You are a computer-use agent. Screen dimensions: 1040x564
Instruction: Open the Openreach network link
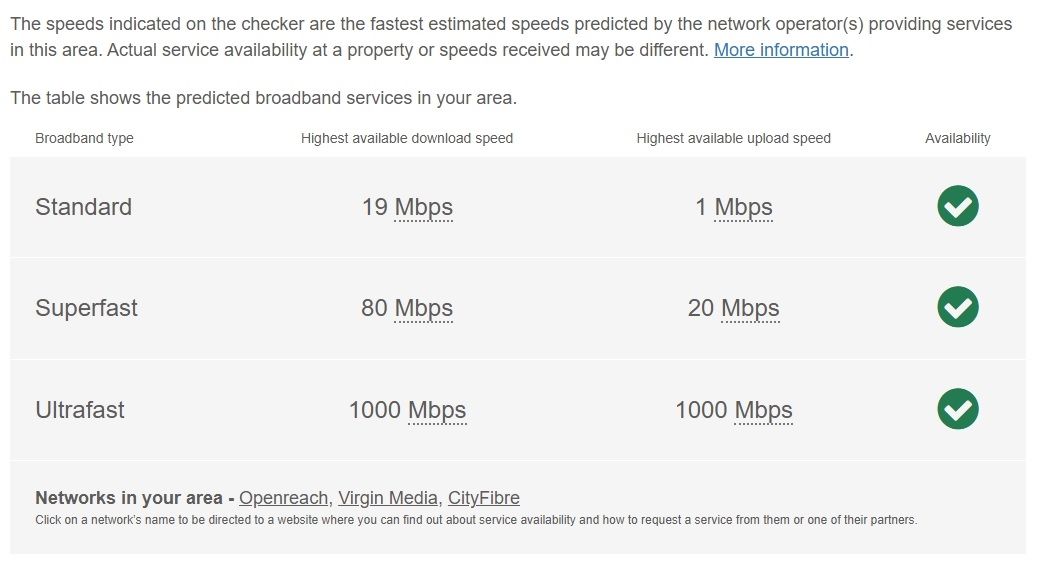[283, 498]
